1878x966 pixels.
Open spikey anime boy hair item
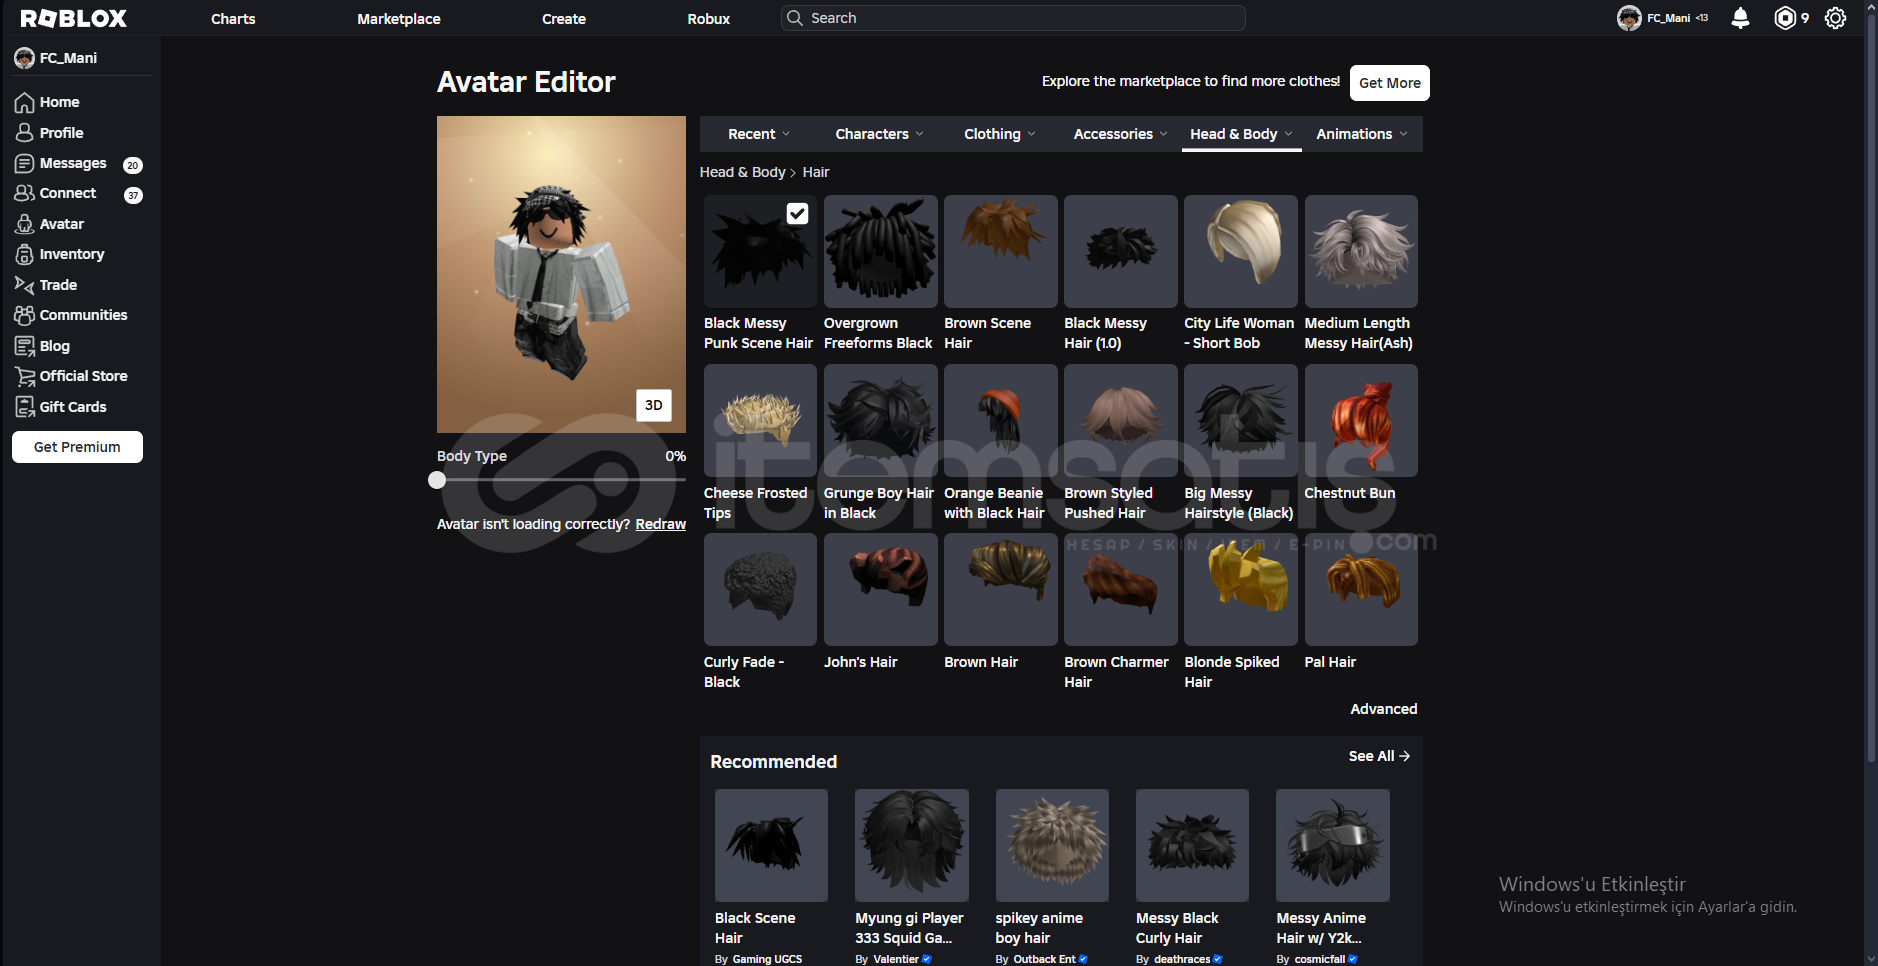(x=1052, y=846)
